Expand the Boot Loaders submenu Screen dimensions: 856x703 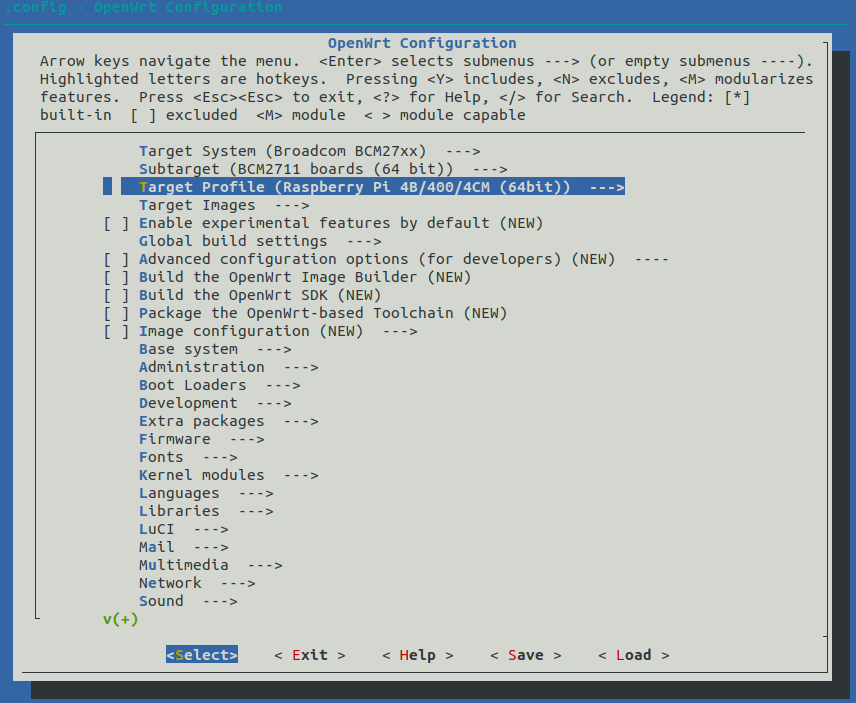pos(219,385)
